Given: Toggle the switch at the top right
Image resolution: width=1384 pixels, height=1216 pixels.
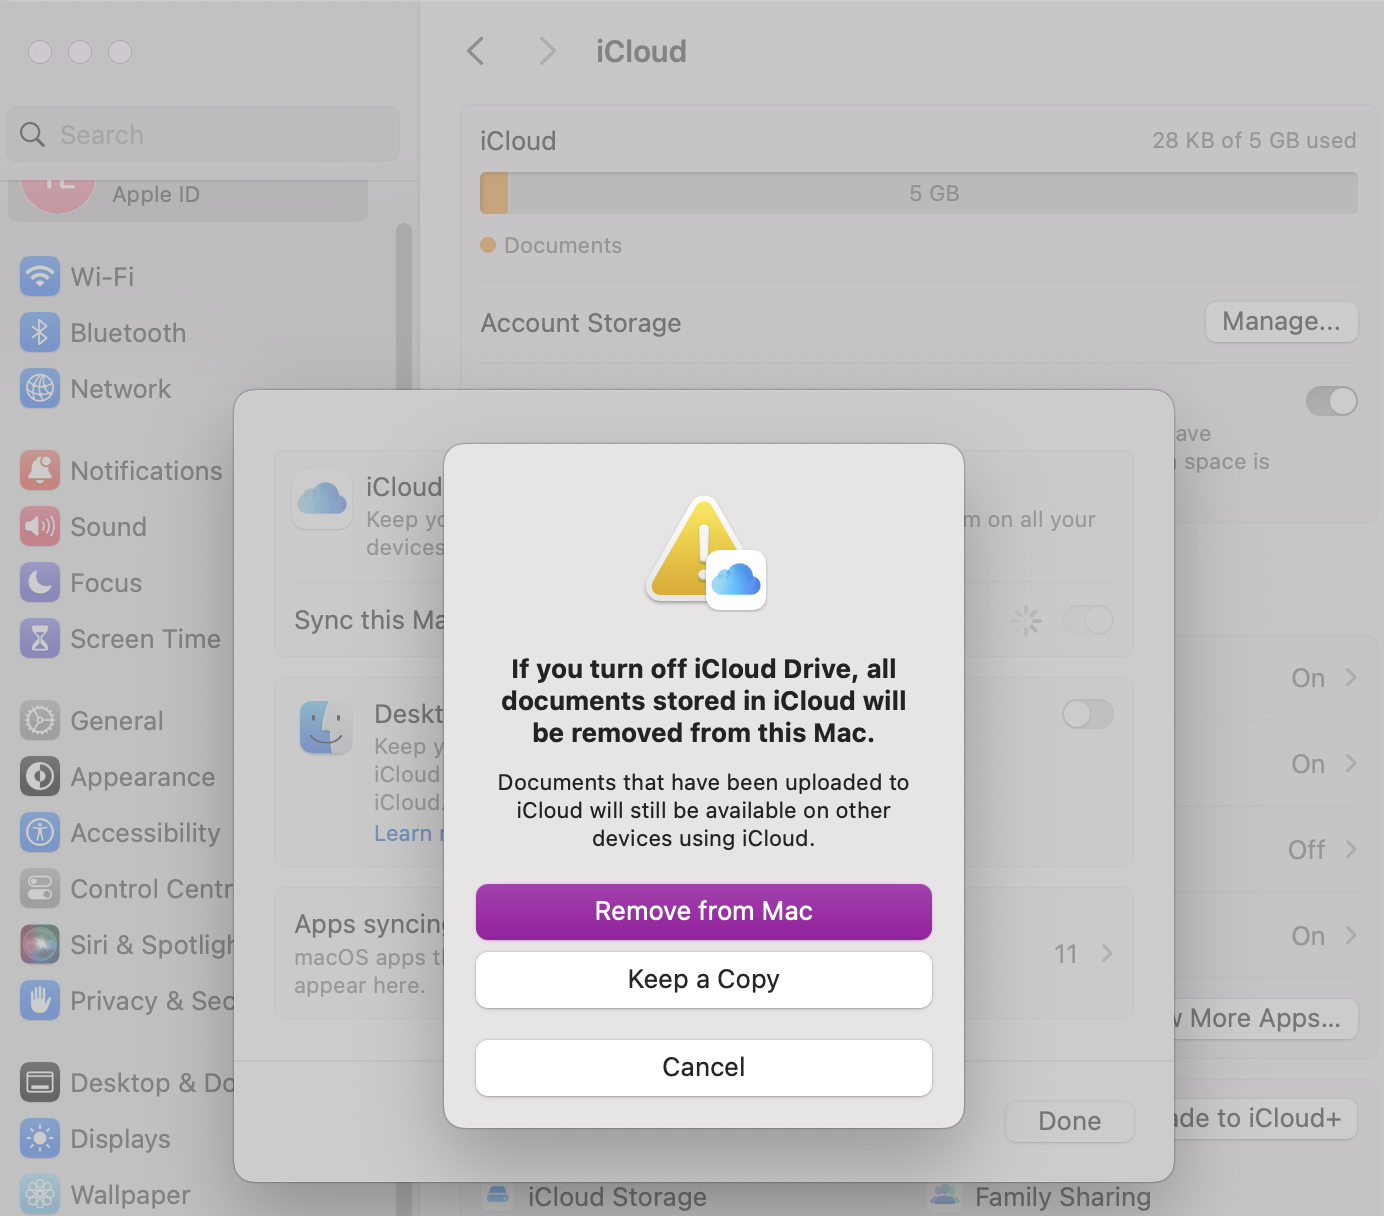Looking at the screenshot, I should [1331, 400].
